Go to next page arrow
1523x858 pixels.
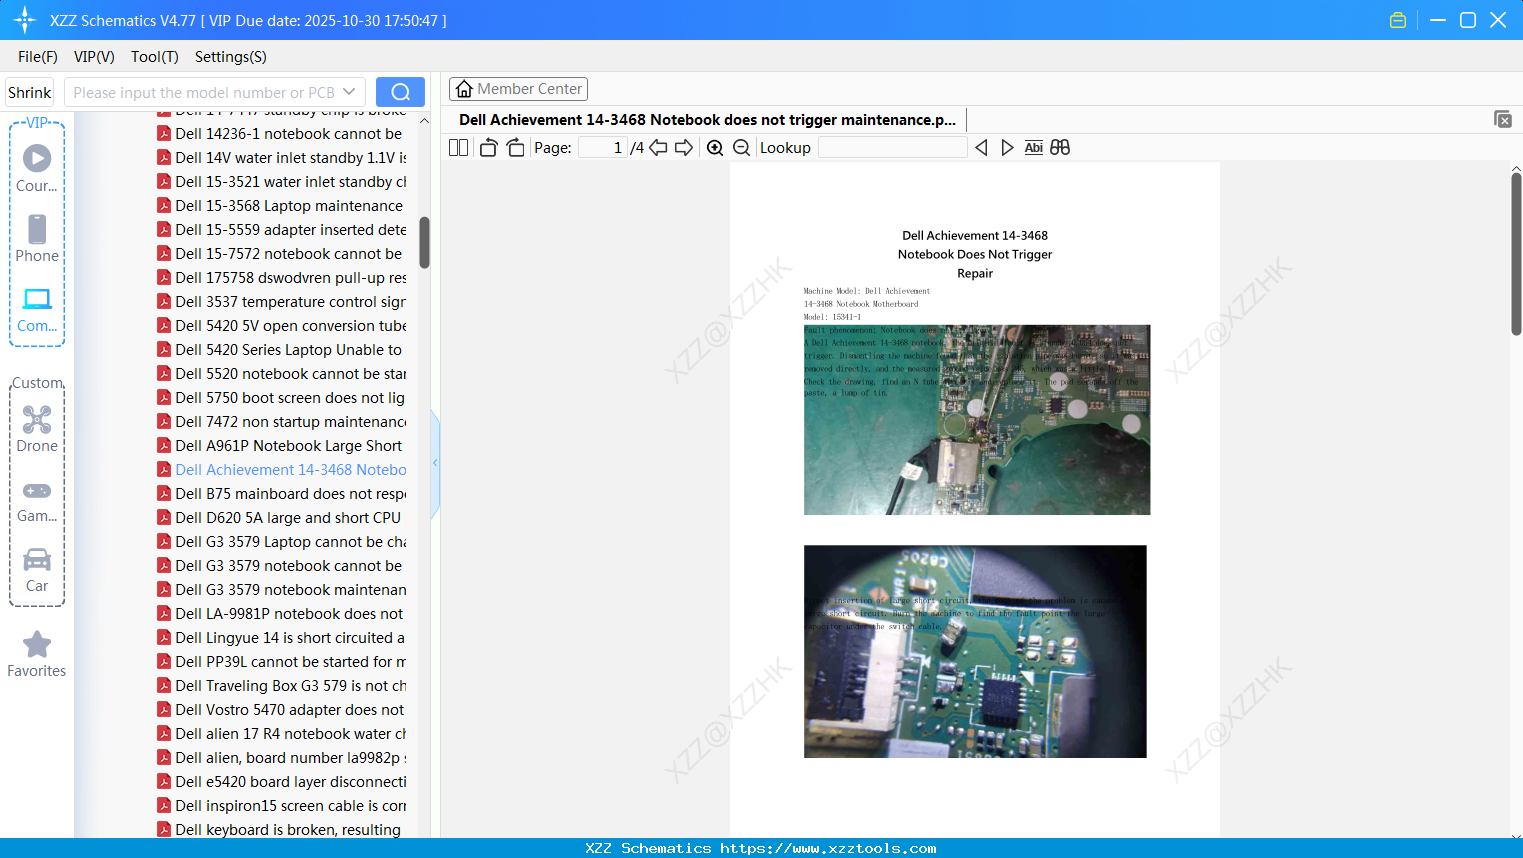click(684, 148)
